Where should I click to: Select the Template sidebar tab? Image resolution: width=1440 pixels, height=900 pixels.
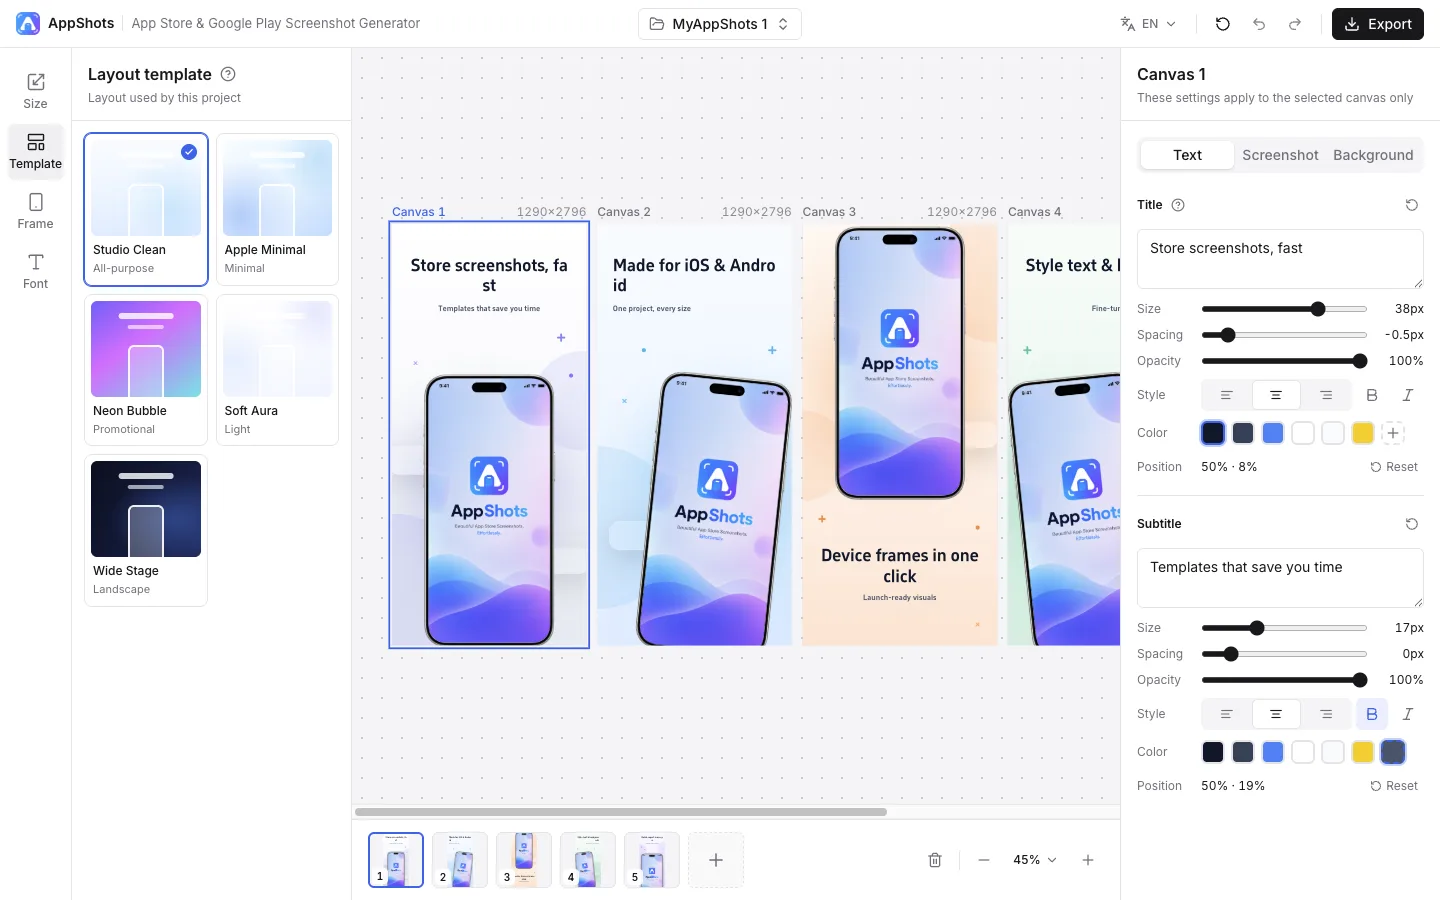(35, 151)
